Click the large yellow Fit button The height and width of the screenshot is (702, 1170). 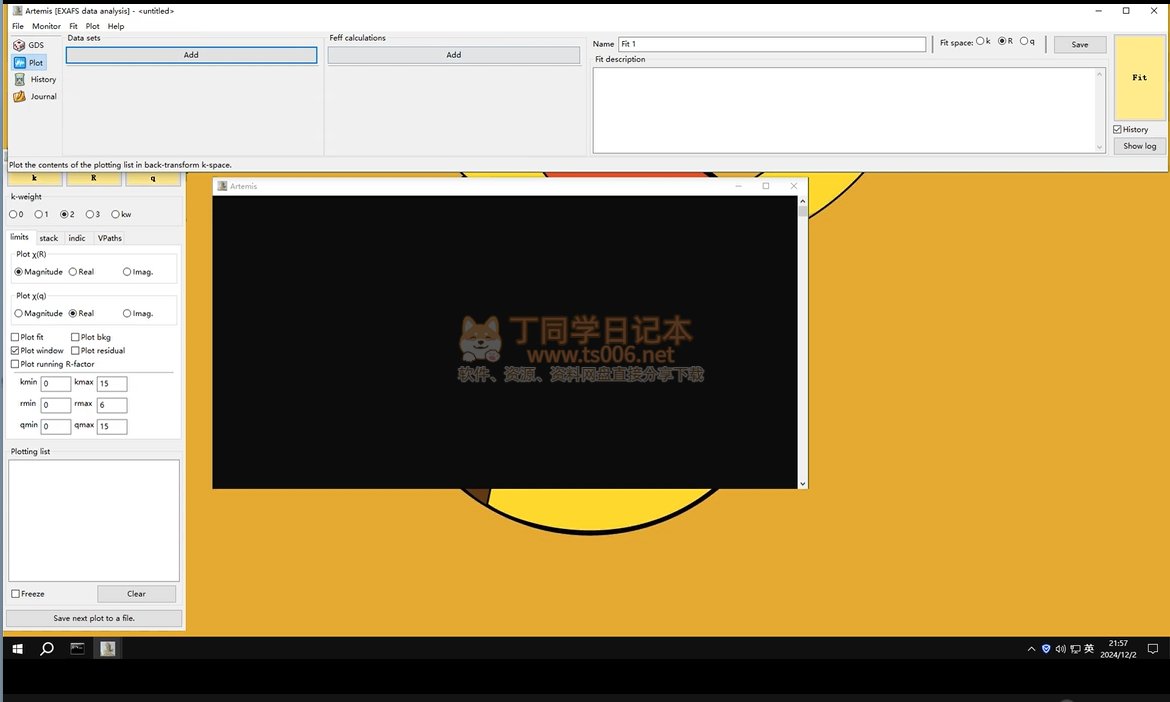(x=1139, y=78)
